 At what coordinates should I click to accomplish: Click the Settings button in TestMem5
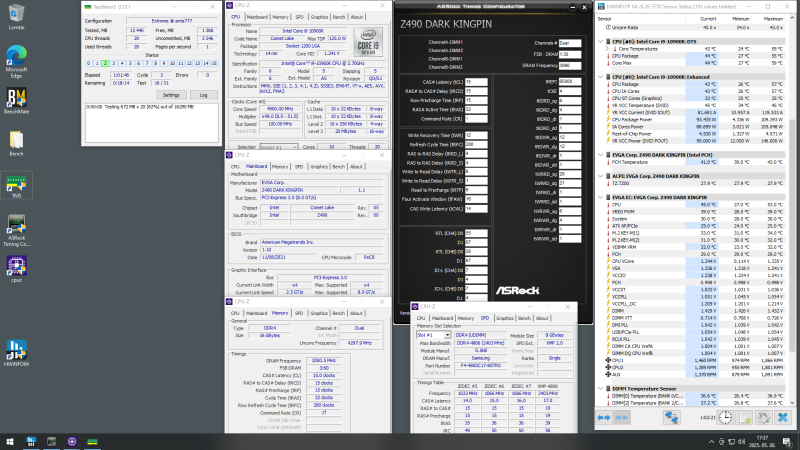[171, 95]
